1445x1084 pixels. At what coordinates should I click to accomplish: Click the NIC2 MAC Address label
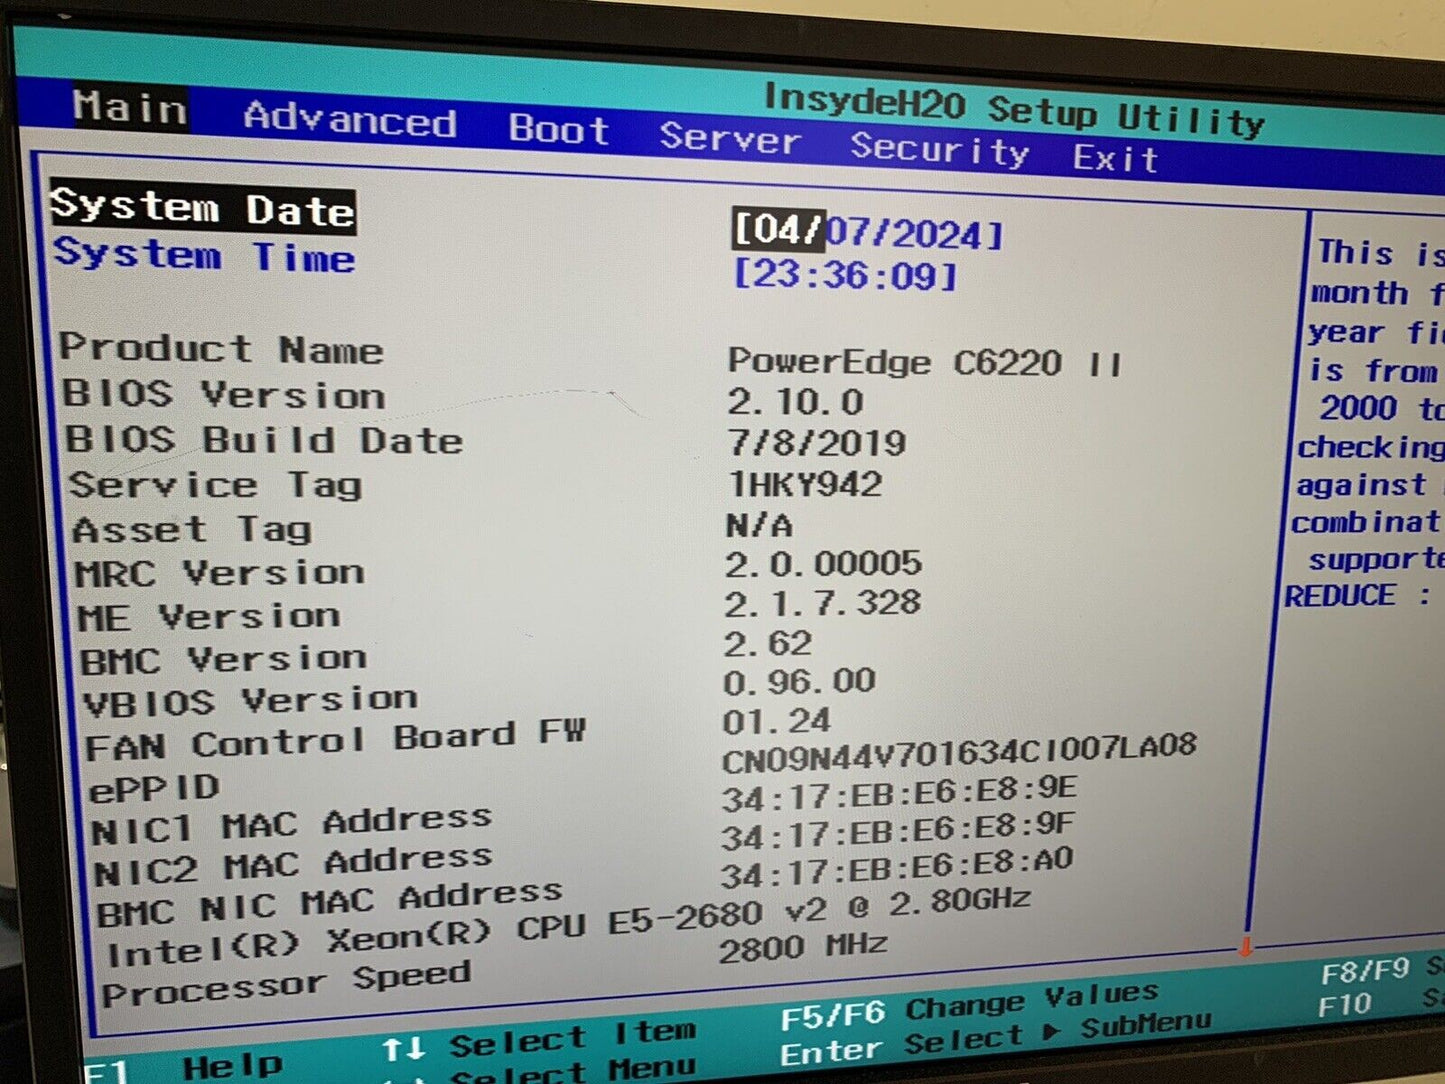293,865
